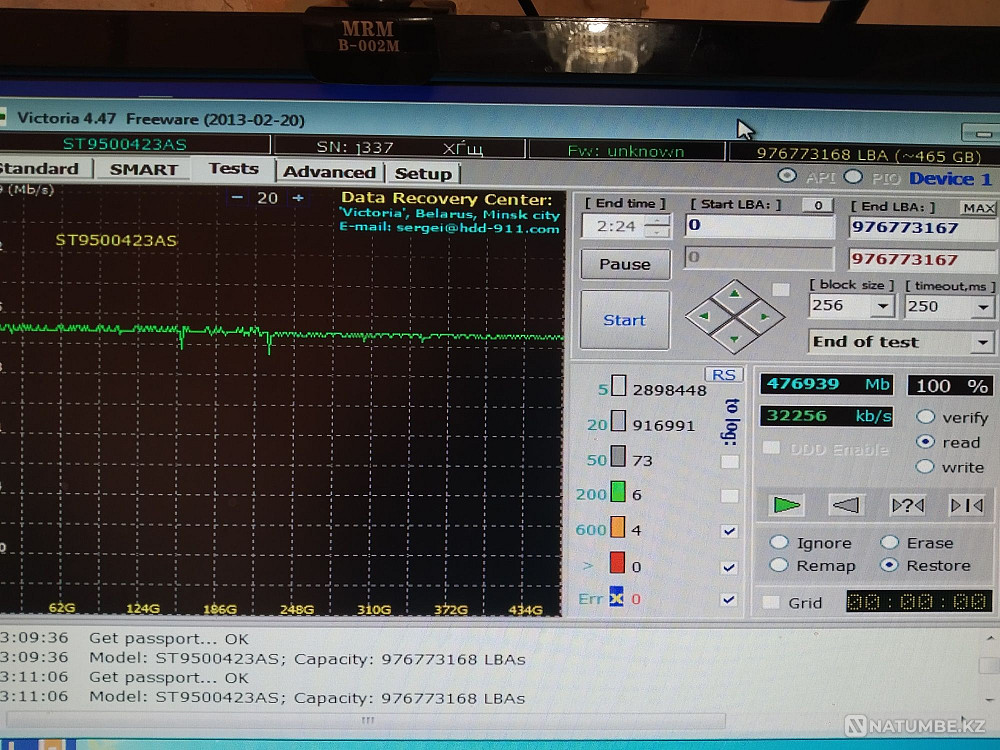Increase graph scale with plus icon

pyautogui.click(x=298, y=198)
